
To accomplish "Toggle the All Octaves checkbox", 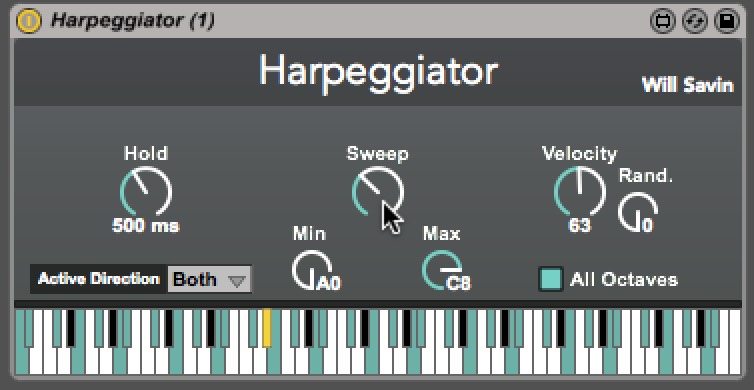I will pos(551,279).
